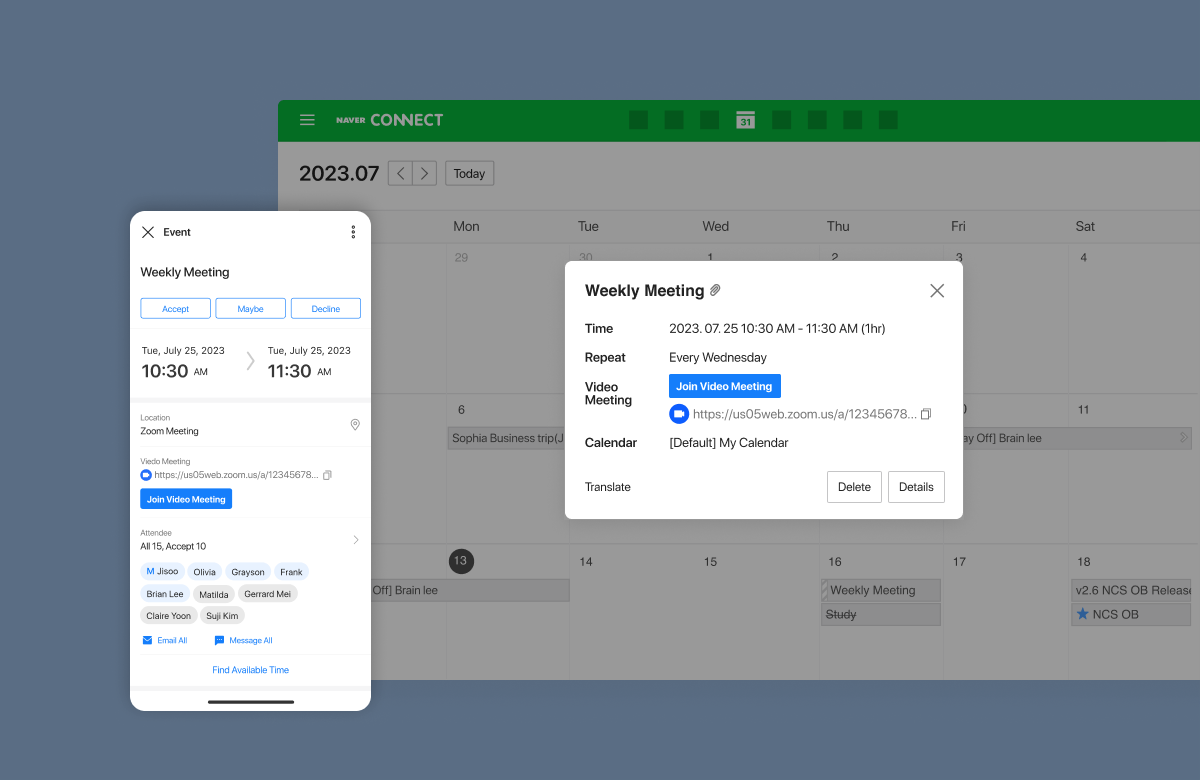Click the Email All envelope icon

pos(146,640)
